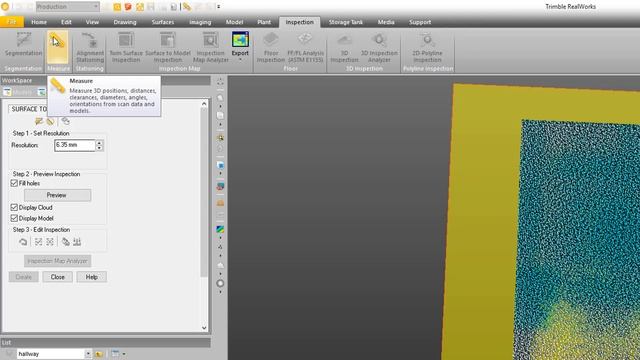The image size is (640, 360).
Task: Open the Floor Inspection tool
Action: pyautogui.click(x=271, y=48)
